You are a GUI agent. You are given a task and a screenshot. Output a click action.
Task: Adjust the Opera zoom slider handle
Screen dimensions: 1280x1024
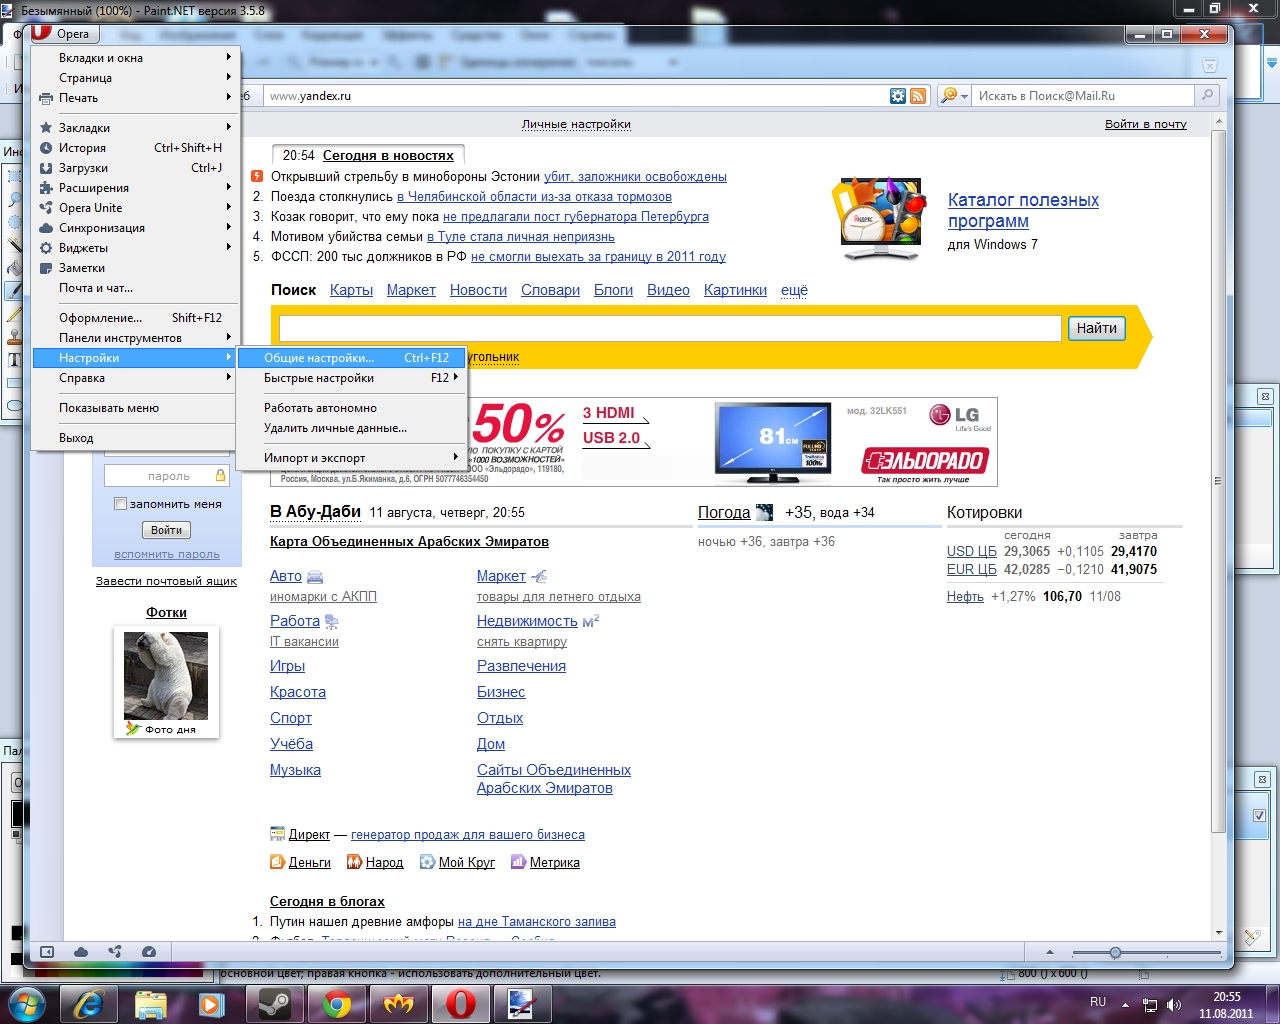point(1115,952)
